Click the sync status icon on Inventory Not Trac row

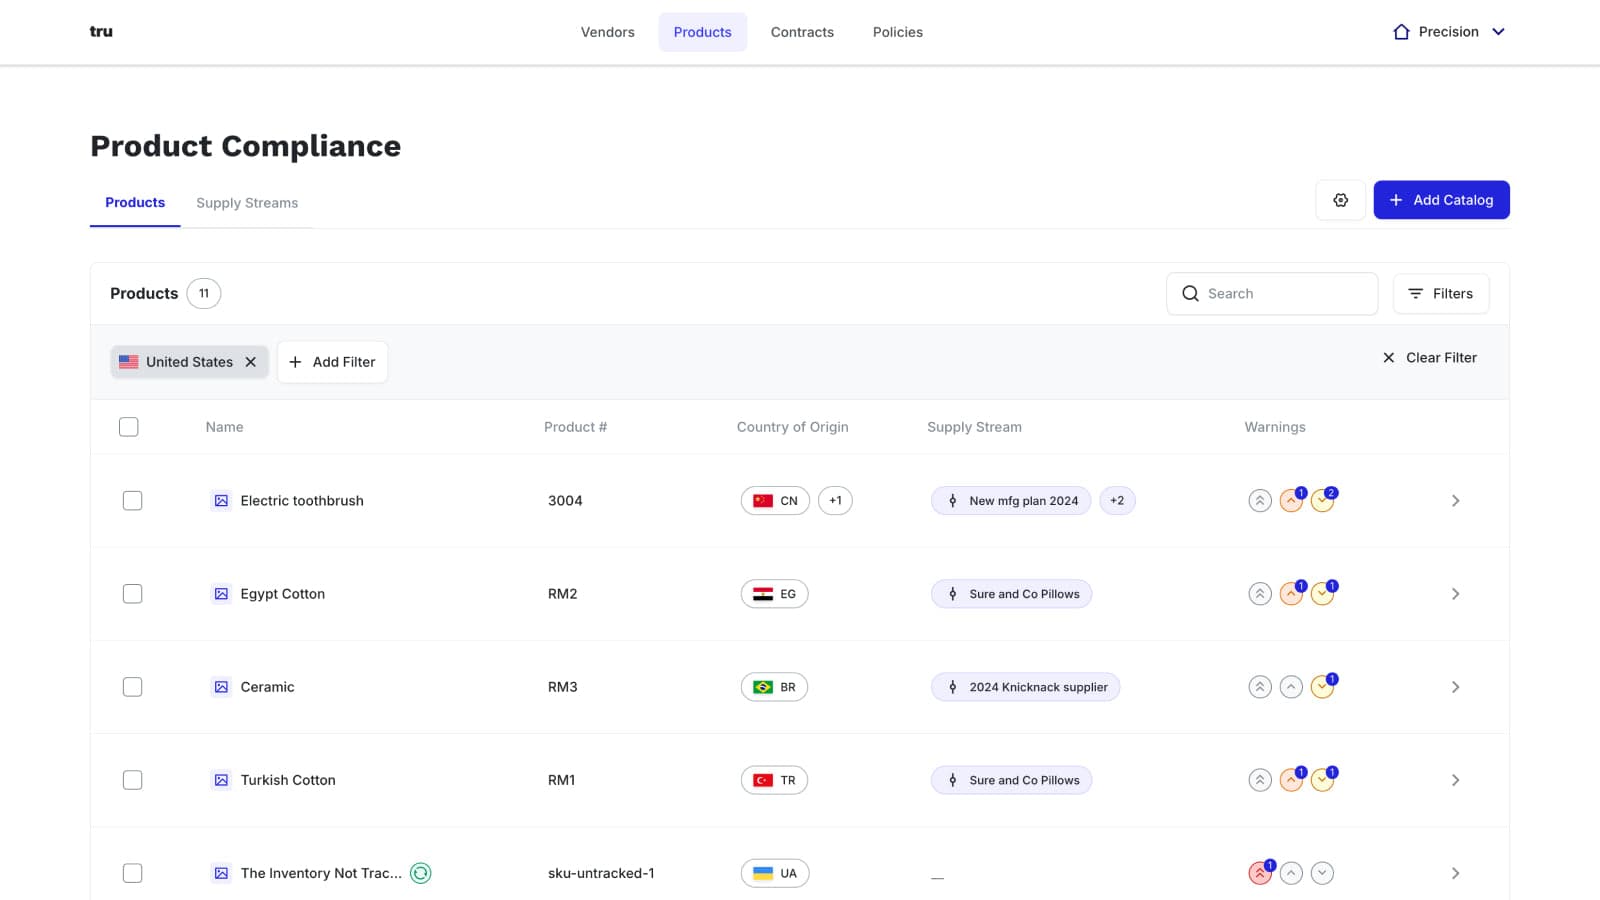coord(421,873)
